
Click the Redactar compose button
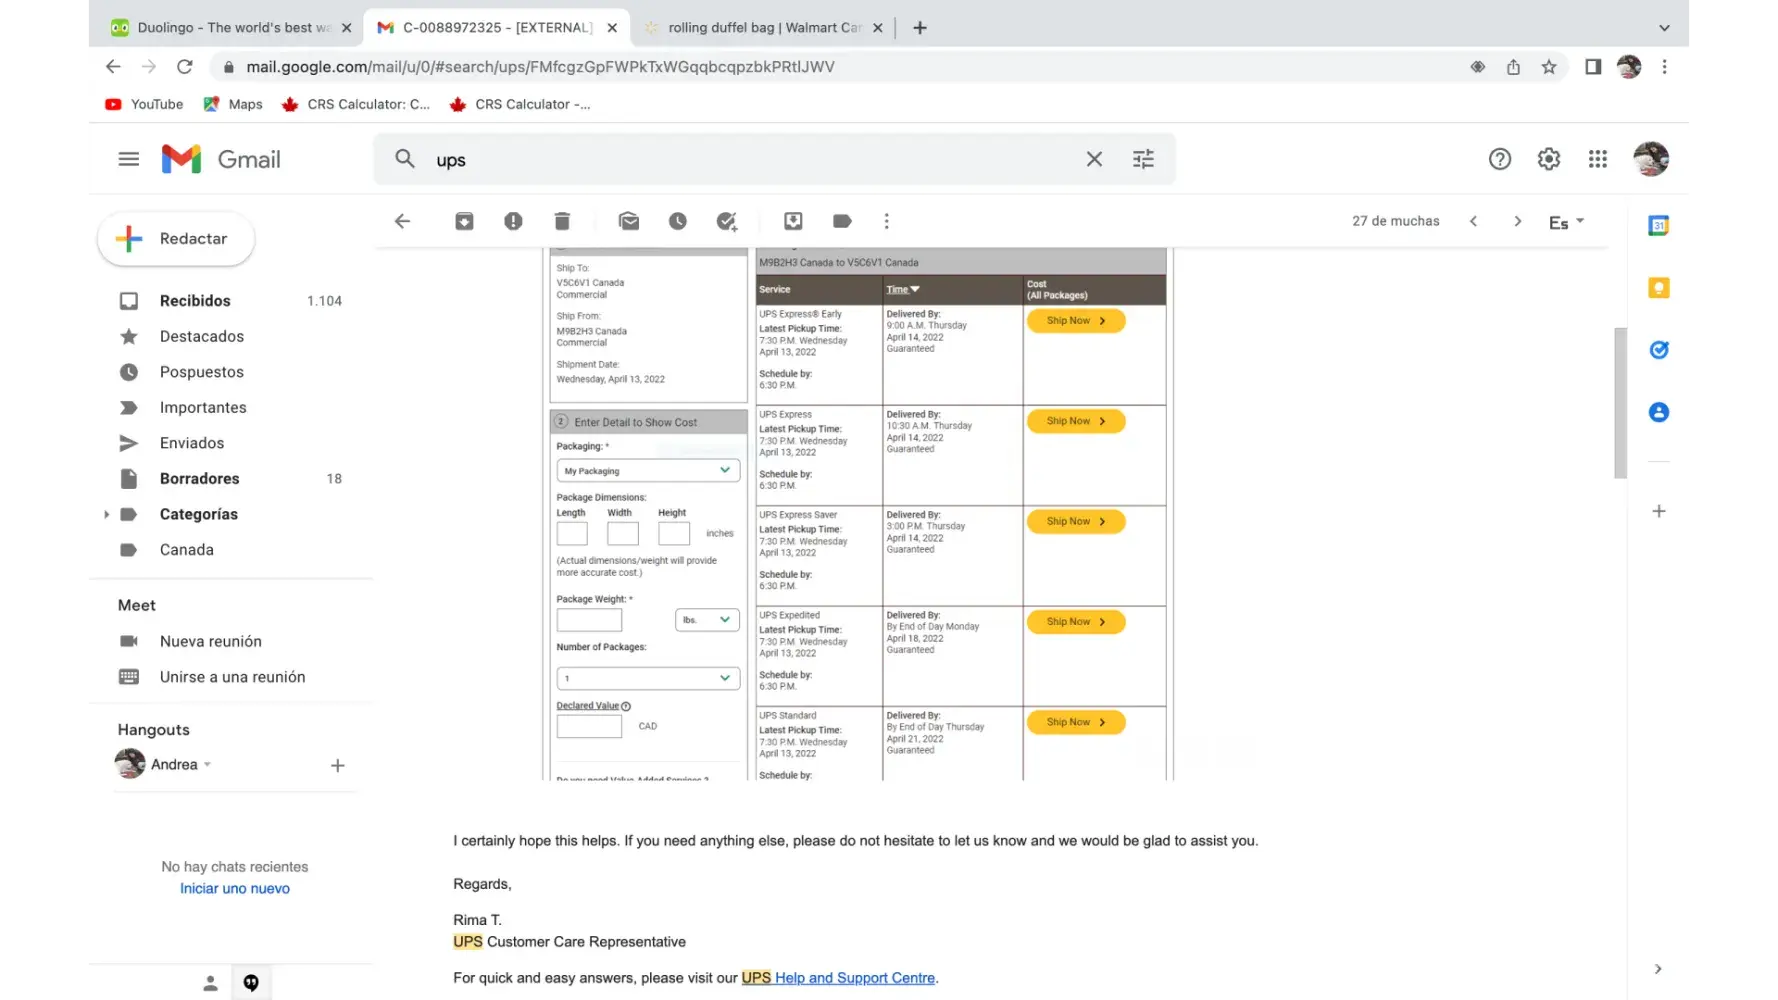click(x=176, y=239)
